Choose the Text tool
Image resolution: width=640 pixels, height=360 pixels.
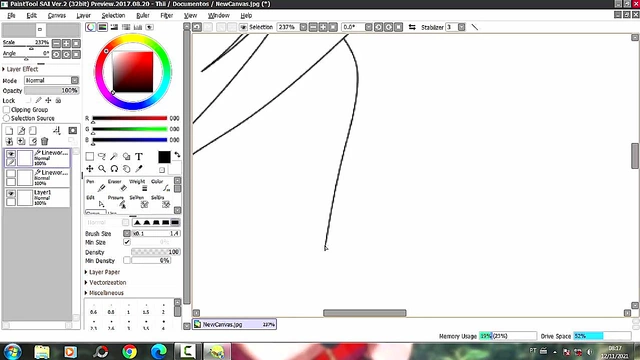139,157
